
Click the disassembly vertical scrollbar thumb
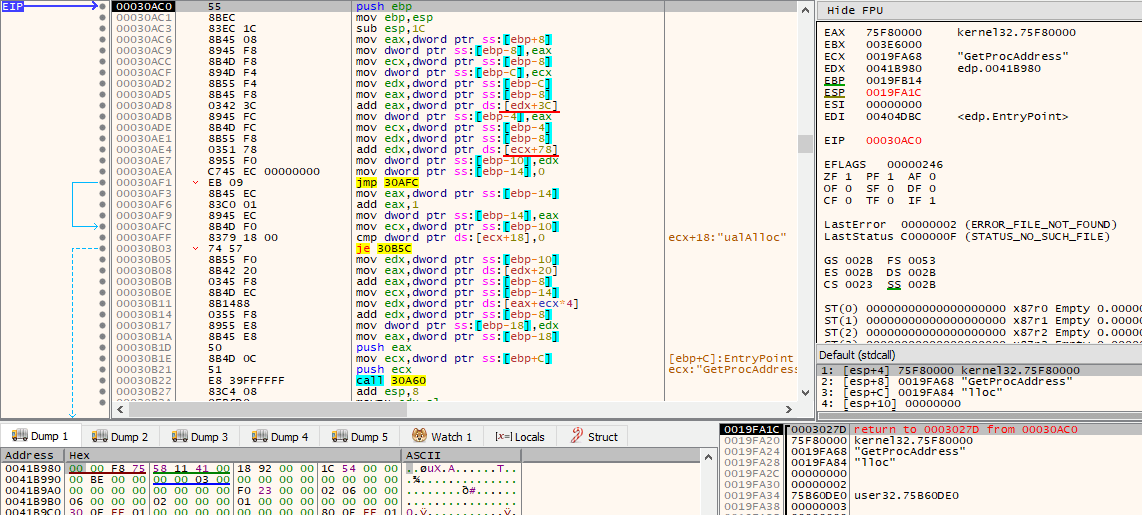pos(805,144)
